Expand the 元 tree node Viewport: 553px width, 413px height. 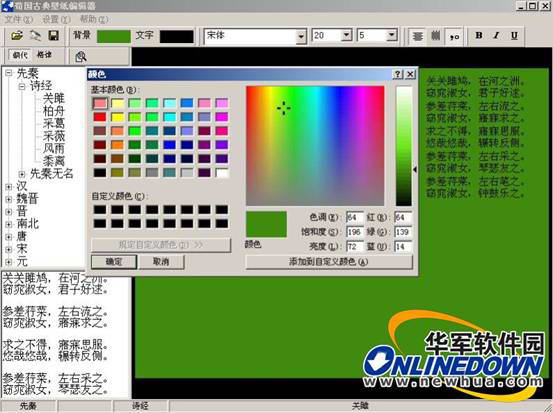[8, 262]
